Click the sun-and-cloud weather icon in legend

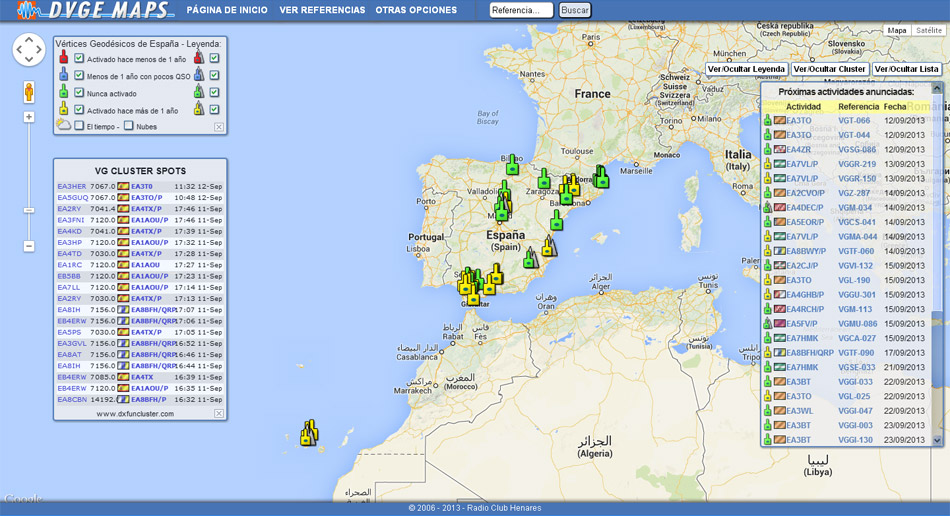click(64, 125)
